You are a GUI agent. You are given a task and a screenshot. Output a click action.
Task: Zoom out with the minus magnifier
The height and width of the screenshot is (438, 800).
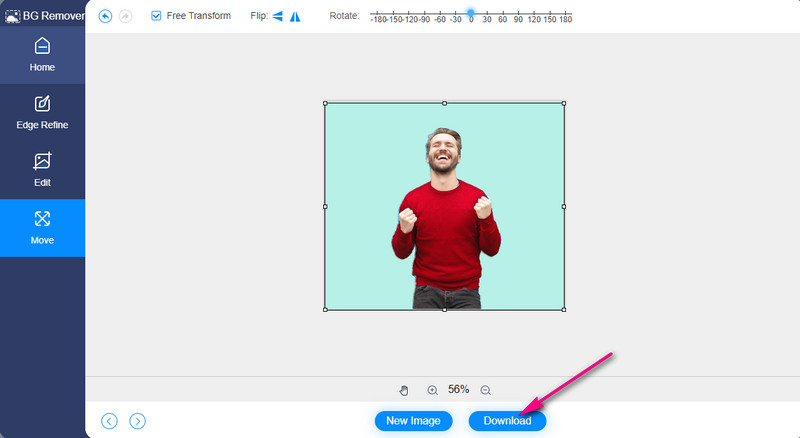tap(485, 390)
